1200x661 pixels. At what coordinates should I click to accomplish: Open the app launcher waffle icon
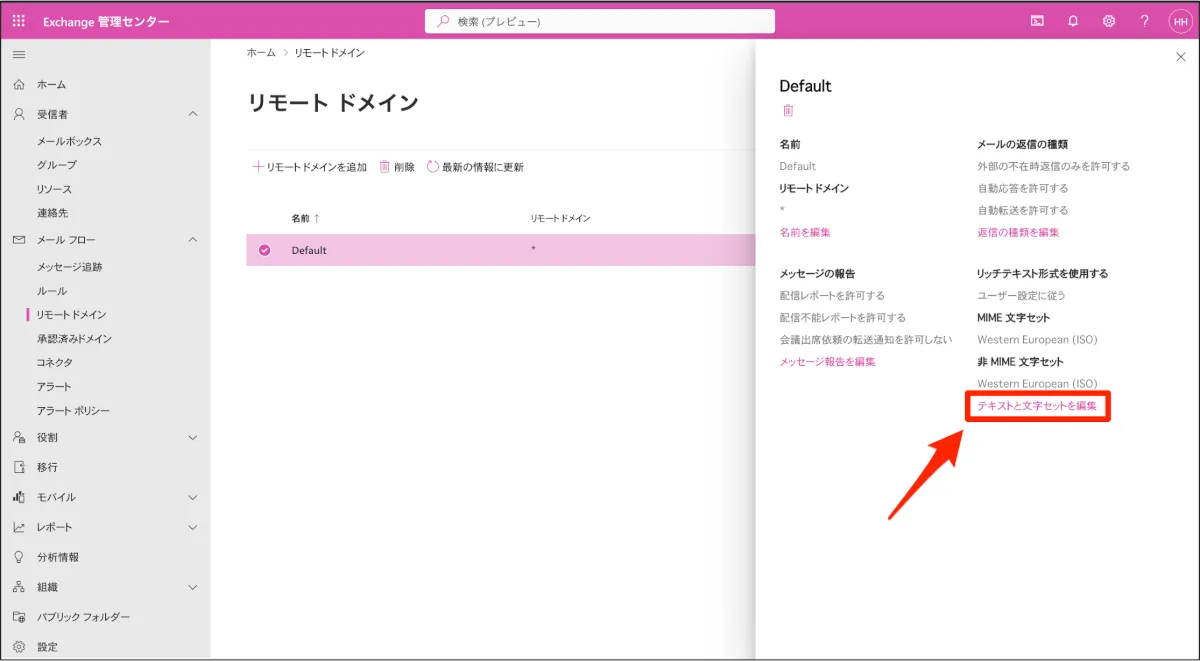19,21
